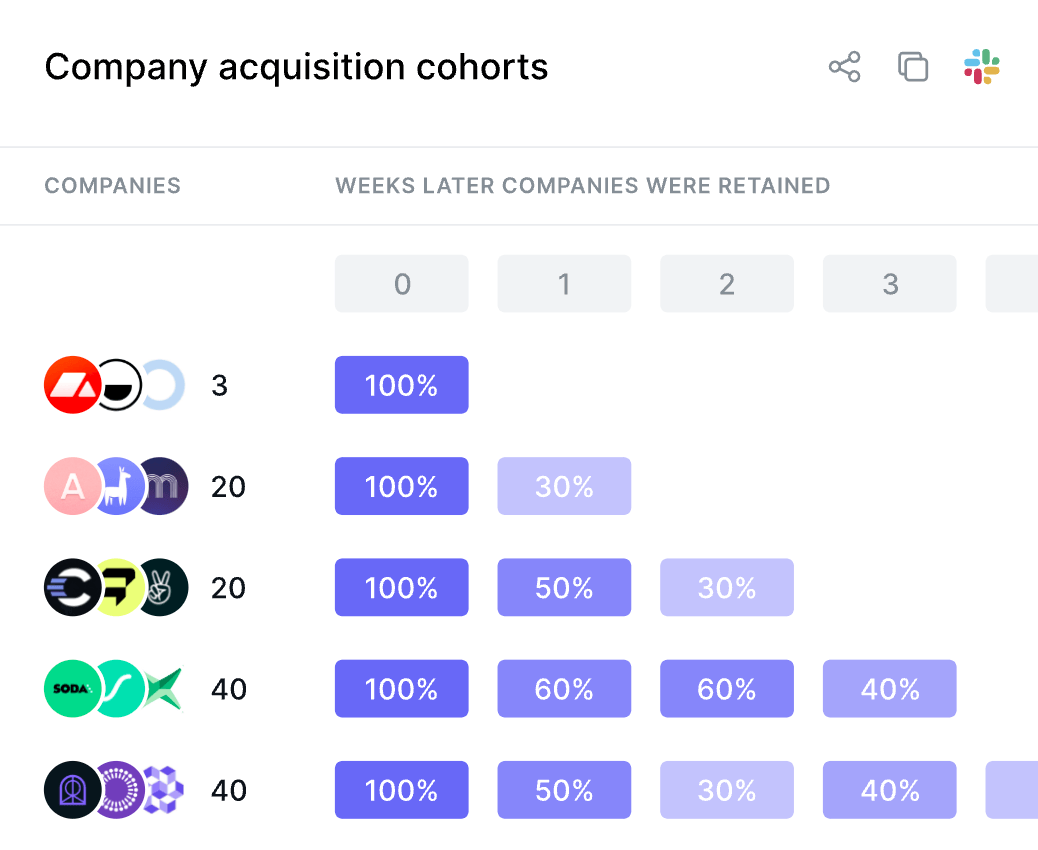Click the COMPANIES column heading
The height and width of the screenshot is (850, 1038).
(x=112, y=185)
